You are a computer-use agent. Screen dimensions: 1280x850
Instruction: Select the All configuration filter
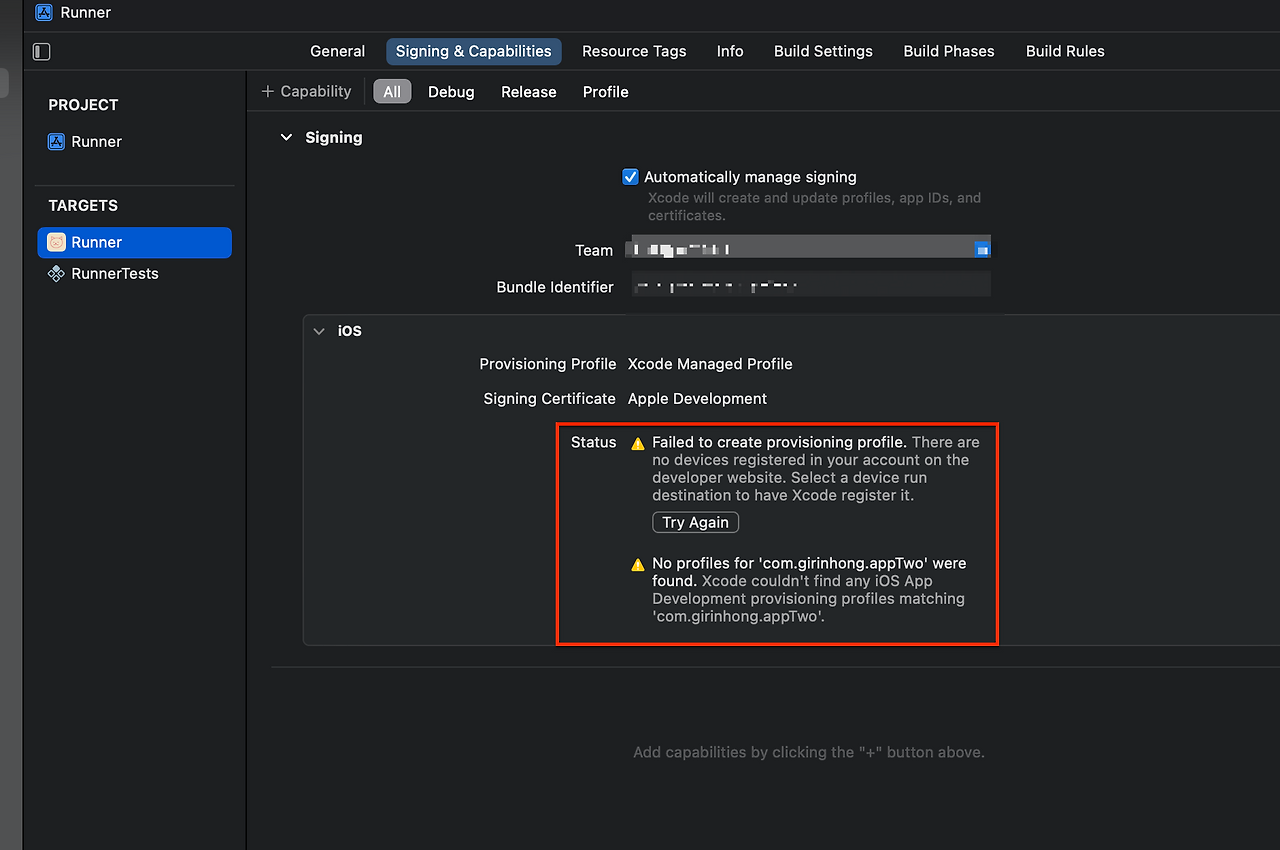pyautogui.click(x=392, y=92)
